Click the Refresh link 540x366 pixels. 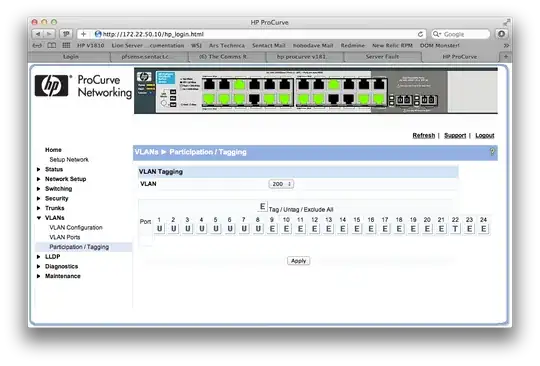[424, 135]
